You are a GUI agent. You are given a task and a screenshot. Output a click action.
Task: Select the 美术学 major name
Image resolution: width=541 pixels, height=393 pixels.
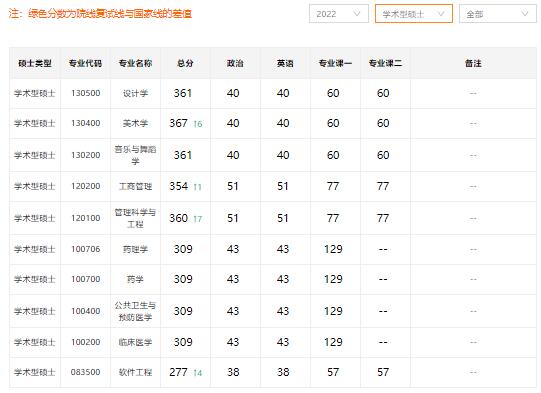tap(135, 123)
